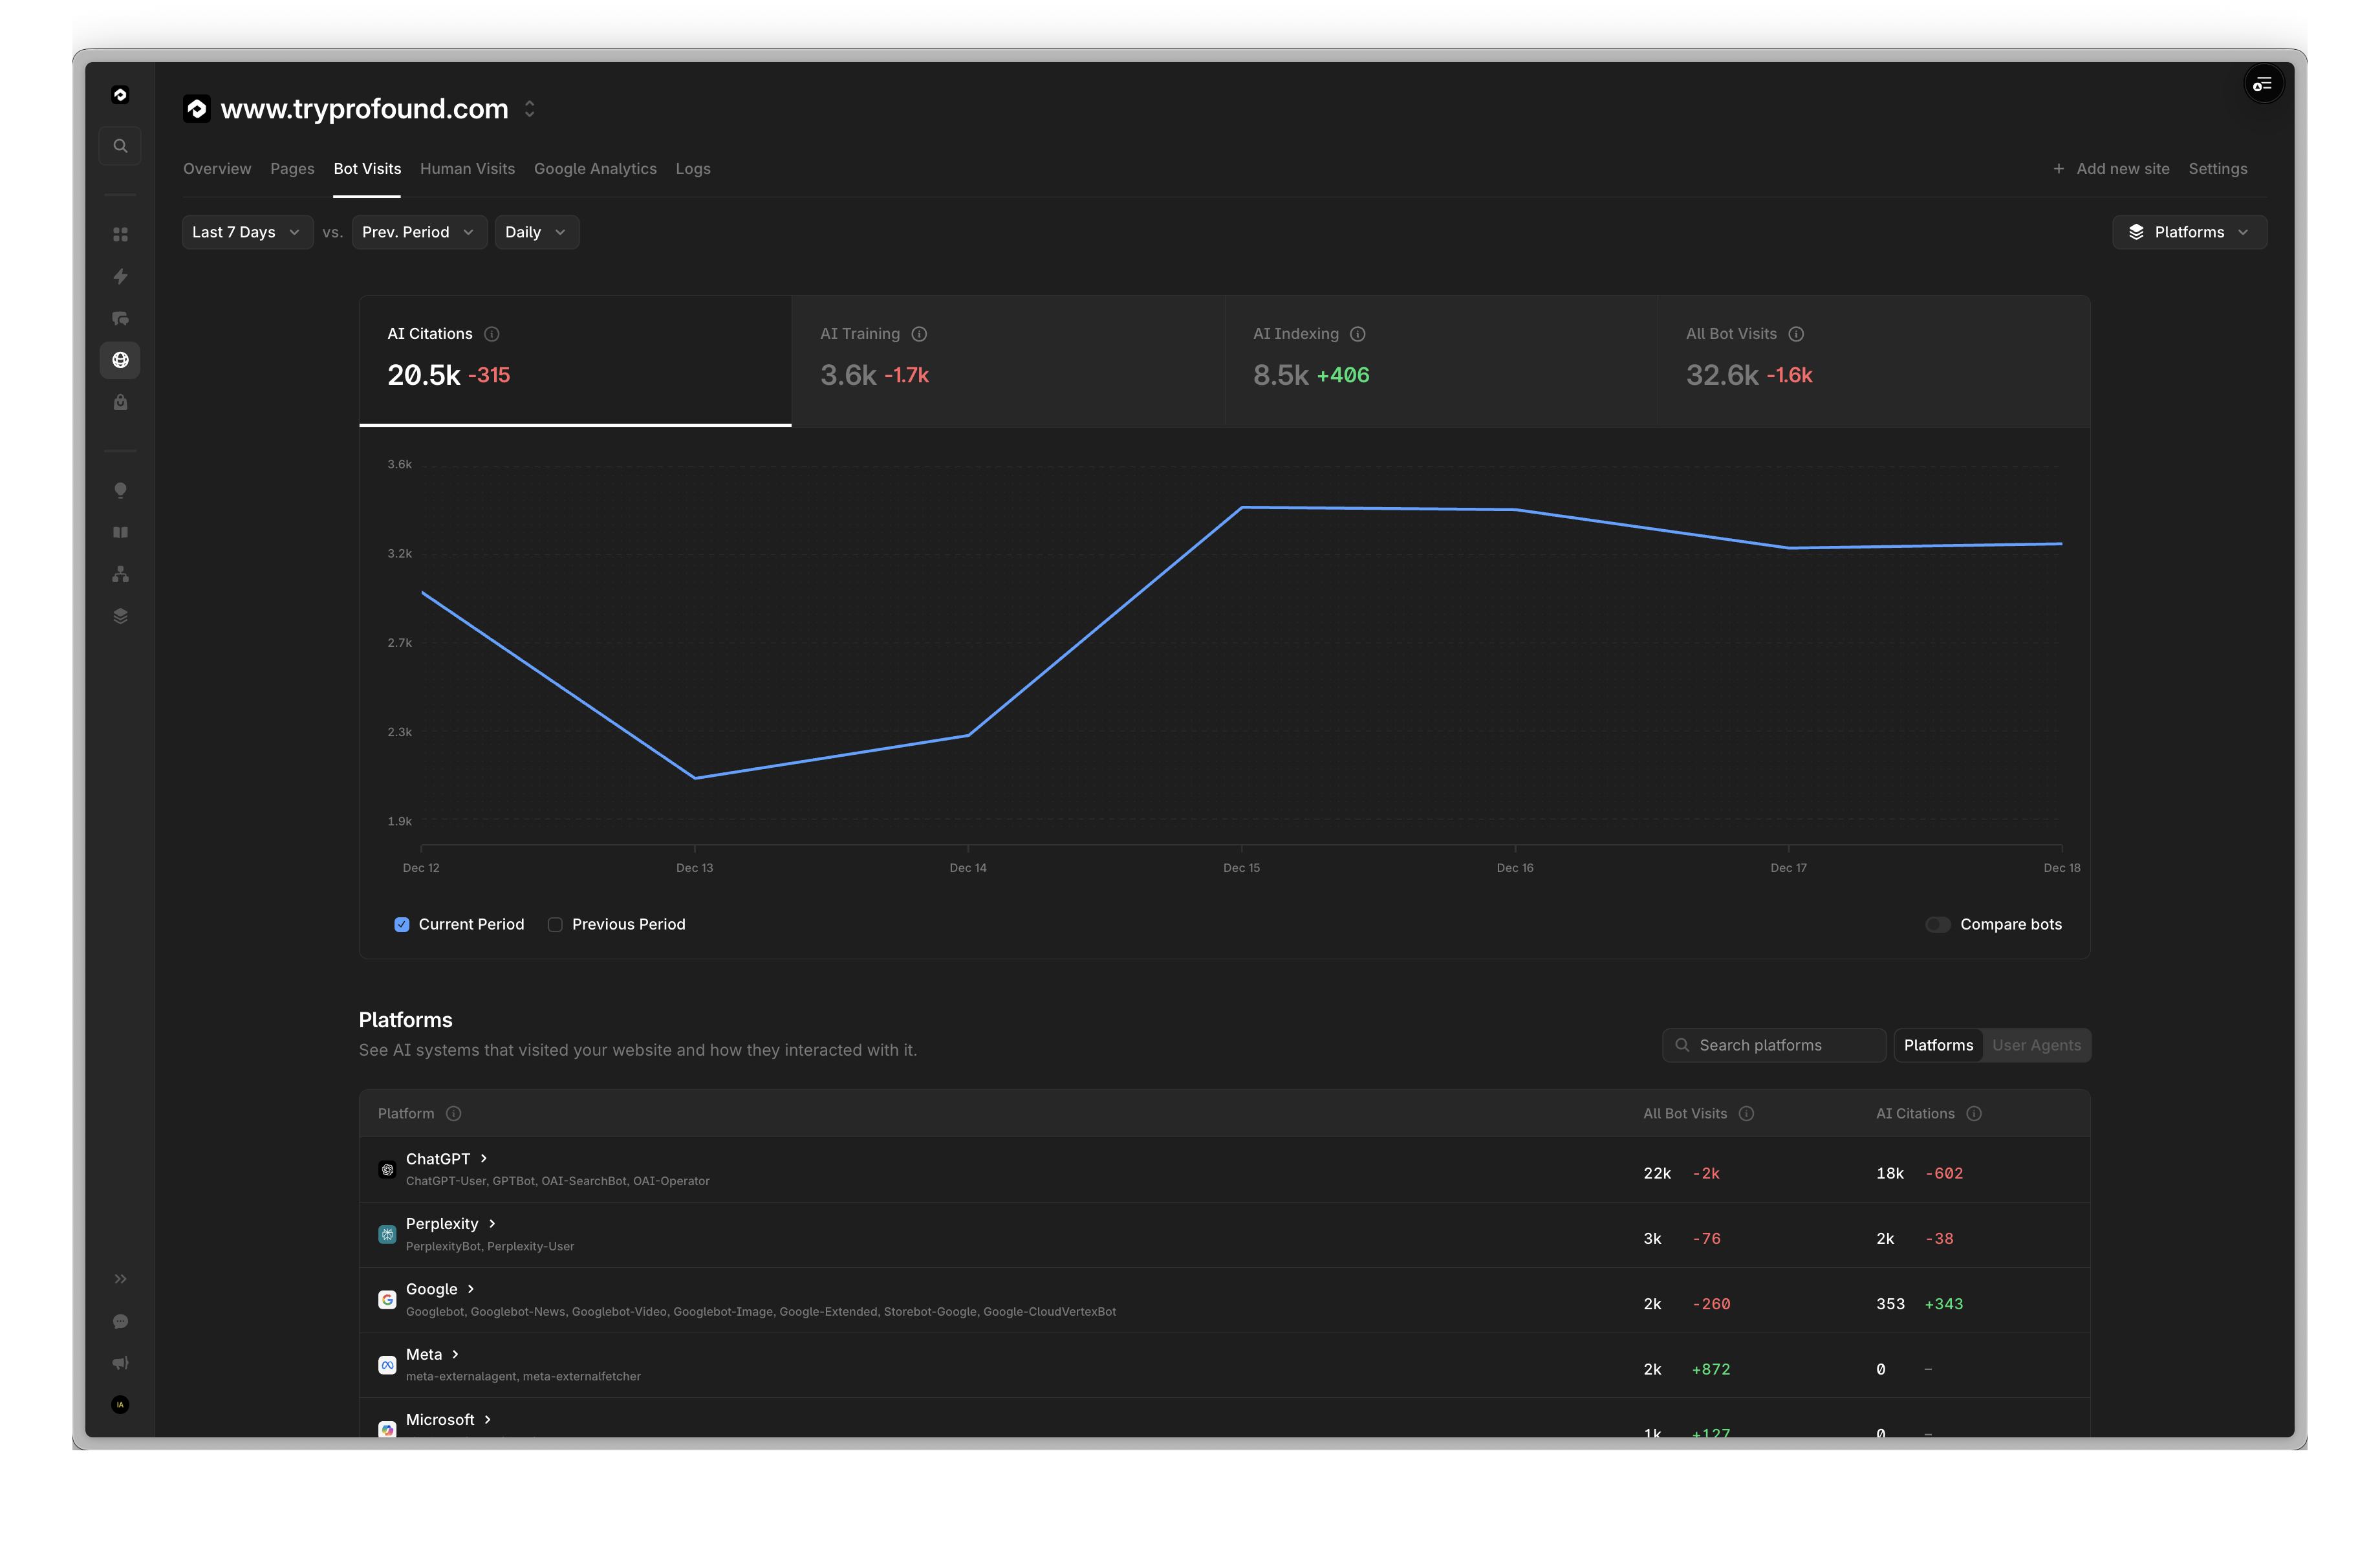
Task: Select the bot visits globe icon in sidebar
Action: [120, 360]
